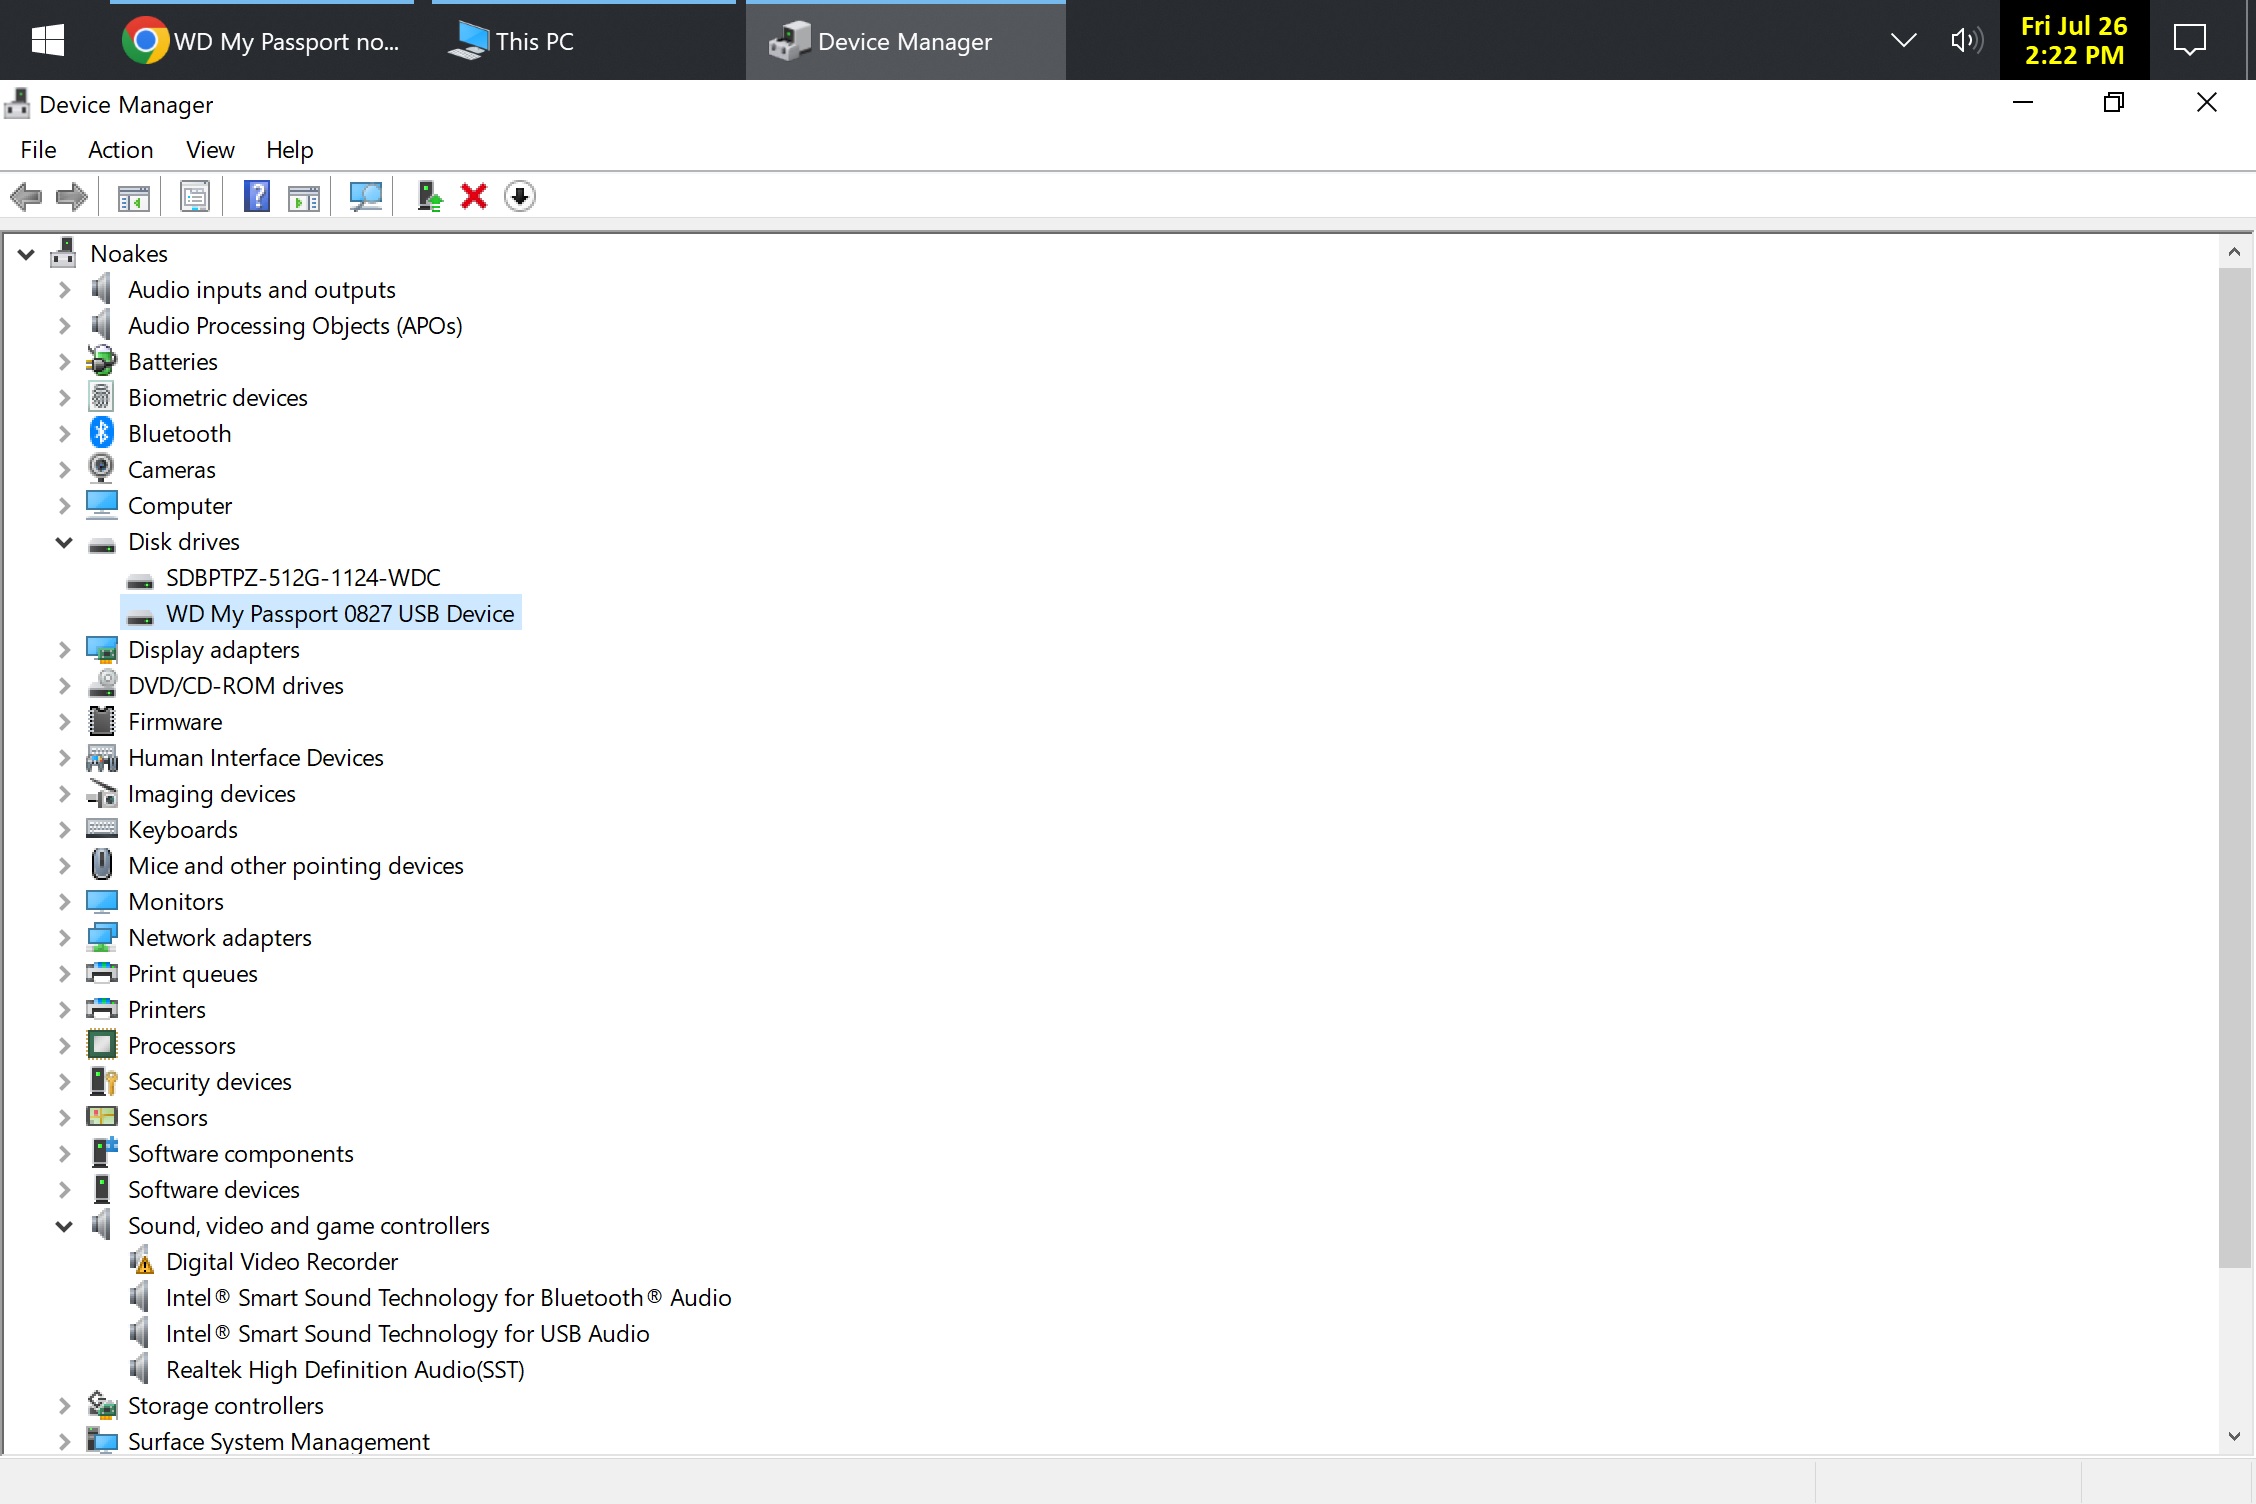Open the Help menu

[x=289, y=149]
